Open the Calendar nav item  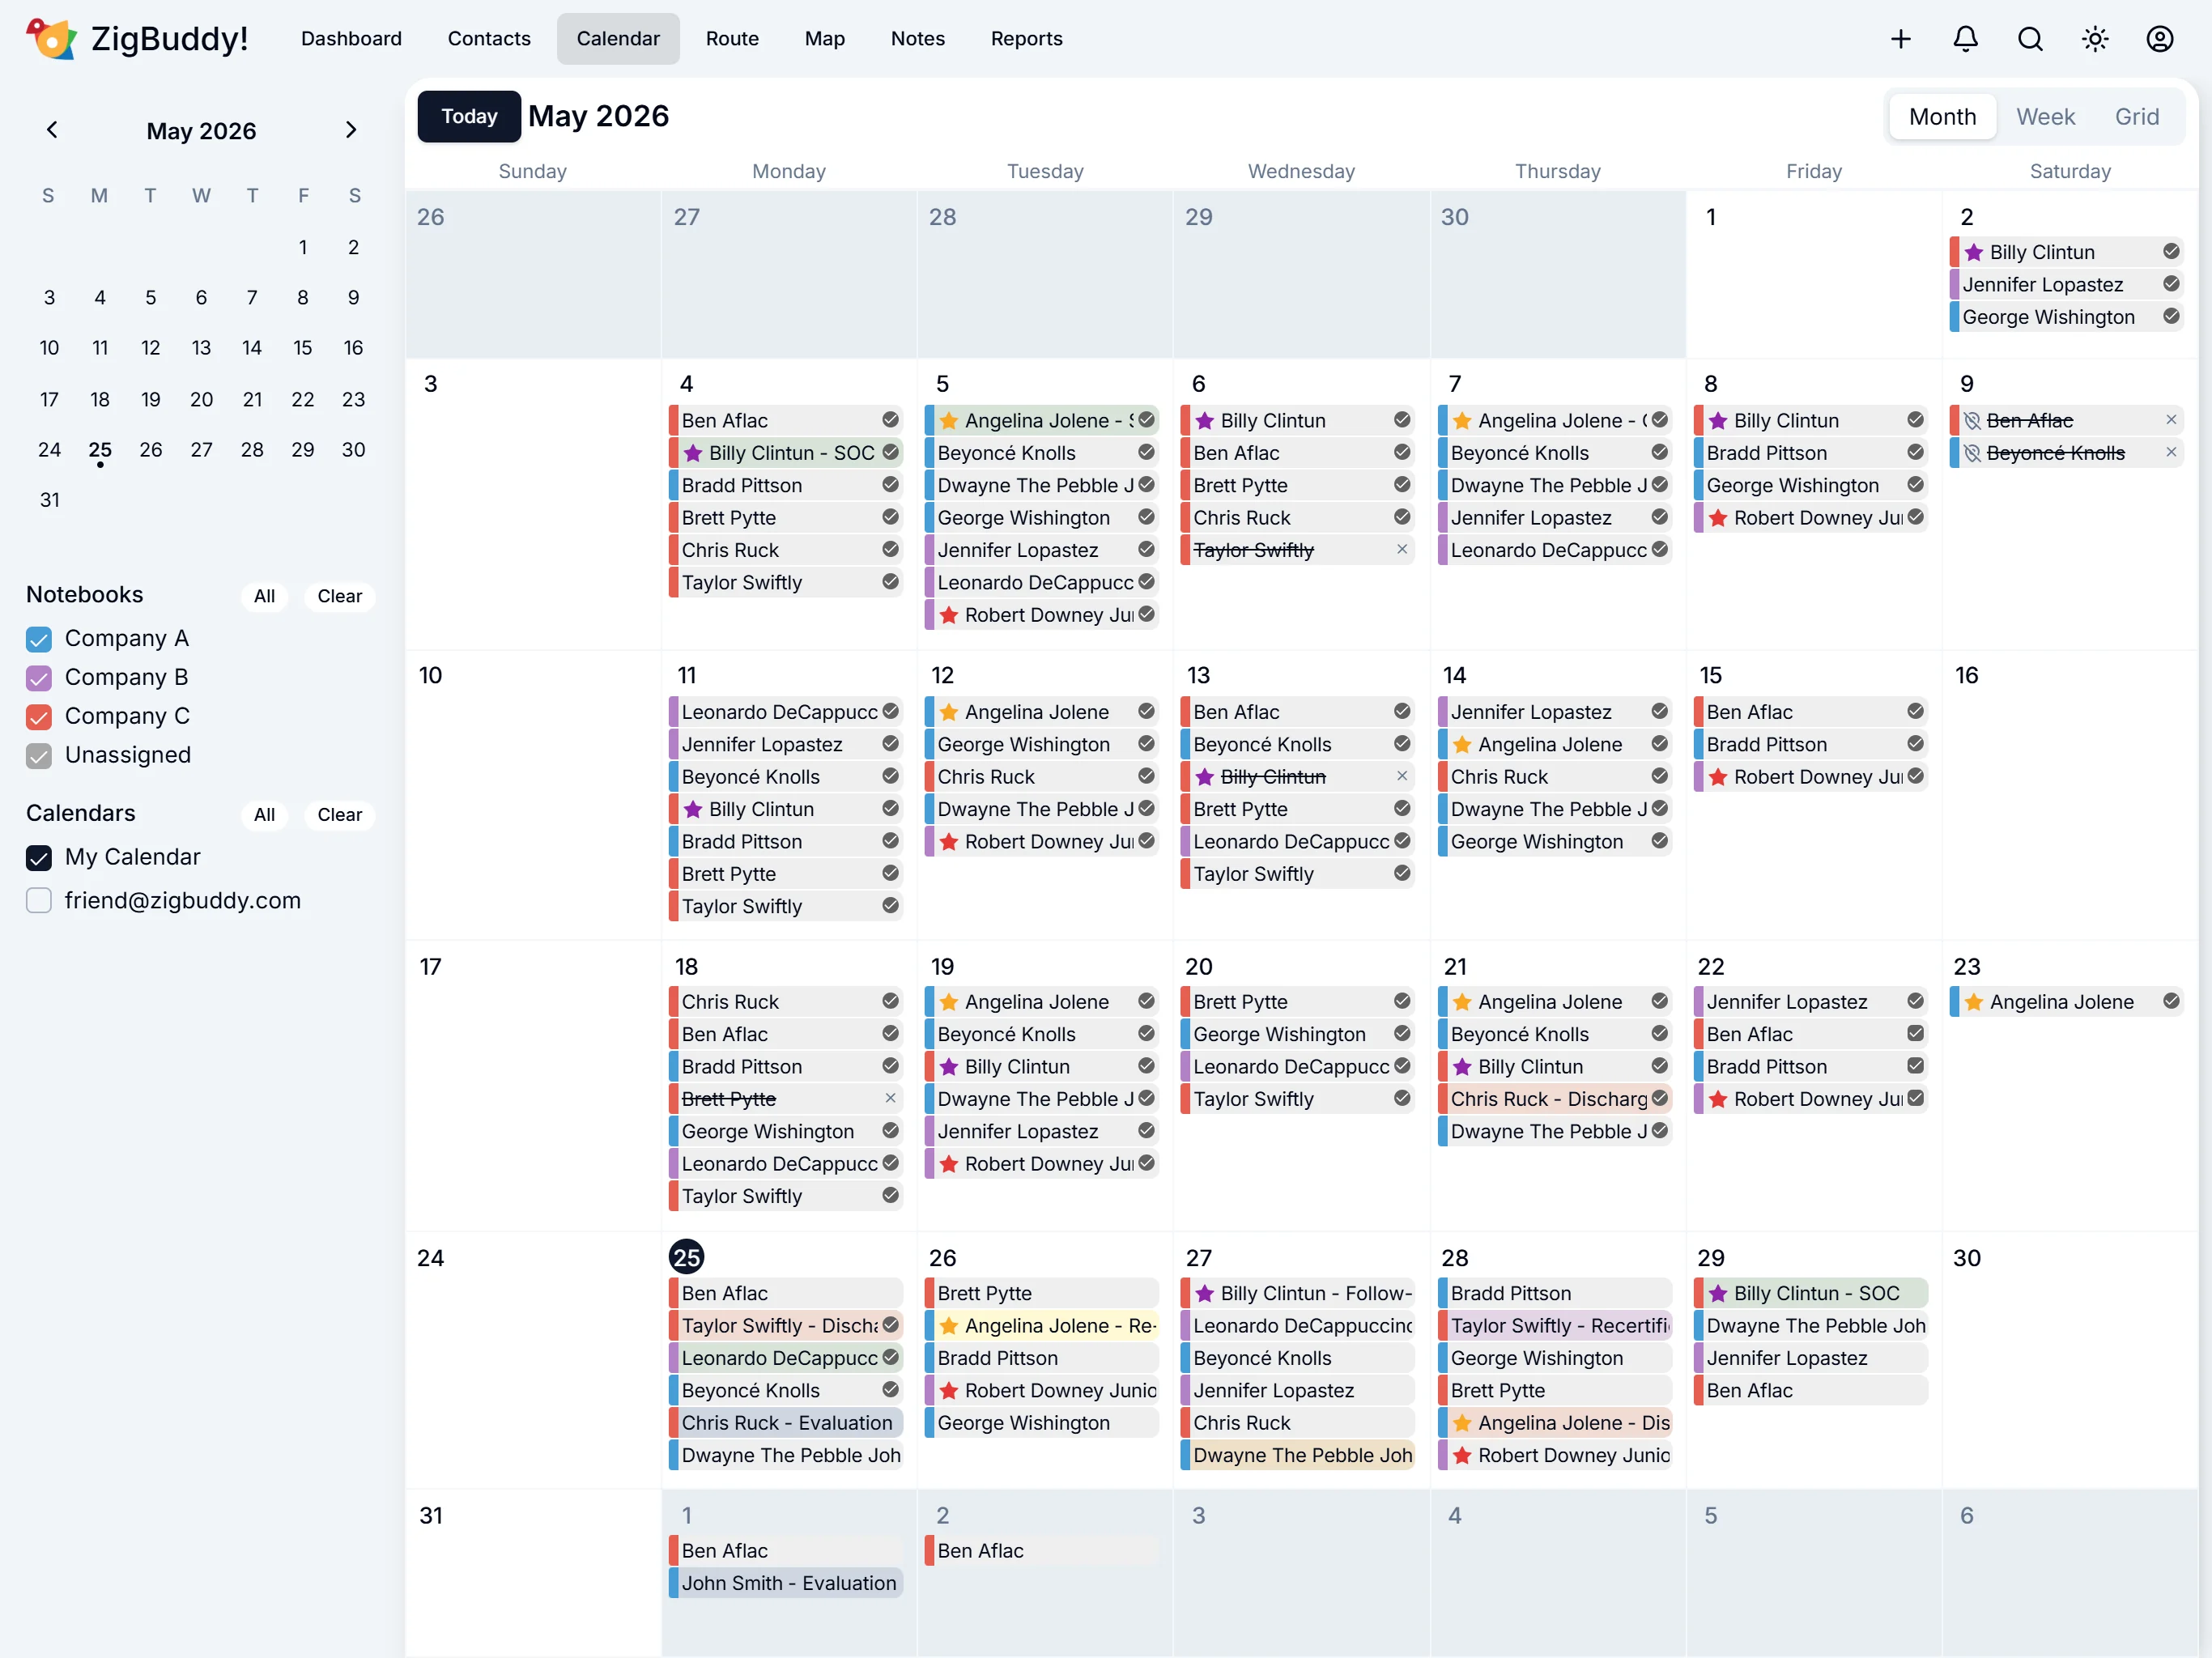618,39
